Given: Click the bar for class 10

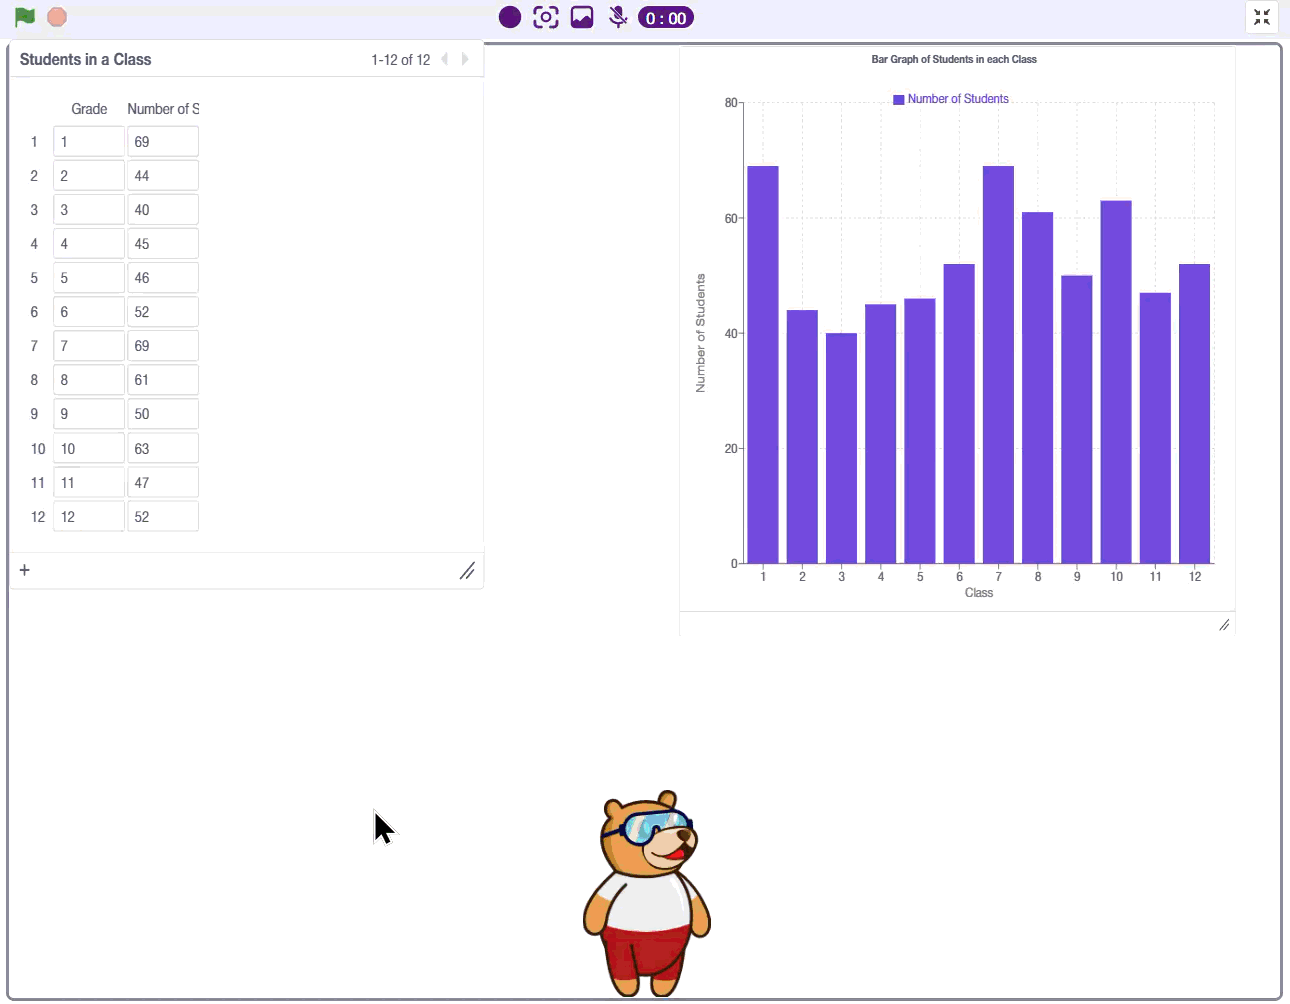Looking at the screenshot, I should coord(1116,382).
